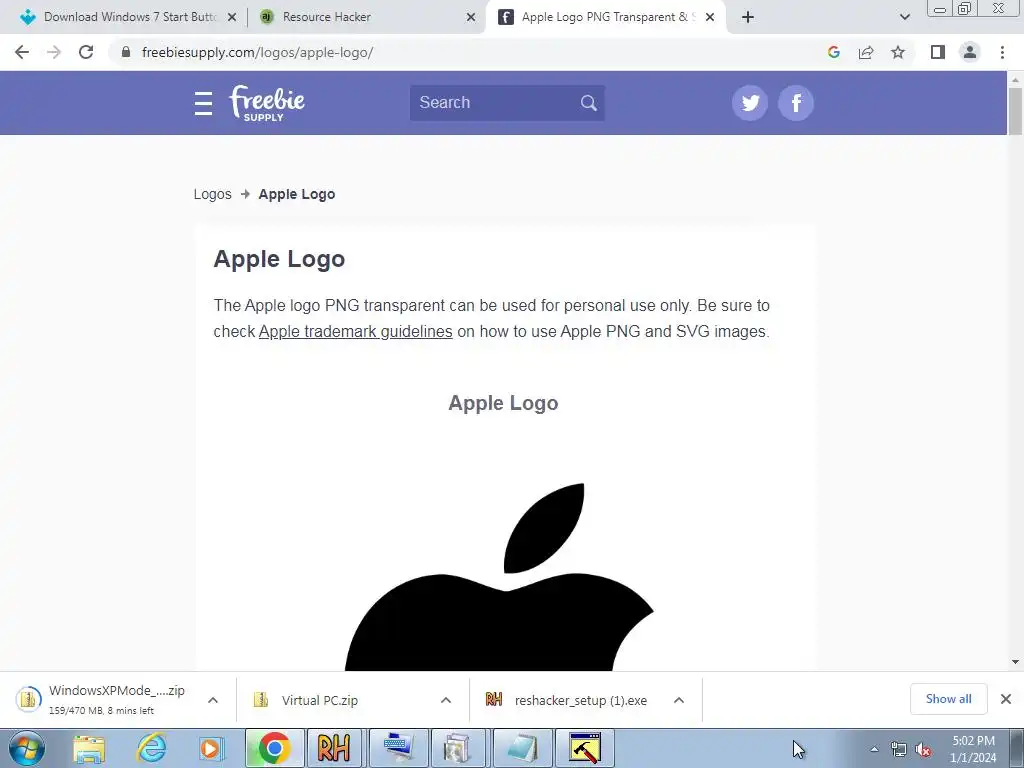This screenshot has width=1024, height=768.
Task: Click the hammer window taskbar icon
Action: pyautogui.click(x=584, y=748)
